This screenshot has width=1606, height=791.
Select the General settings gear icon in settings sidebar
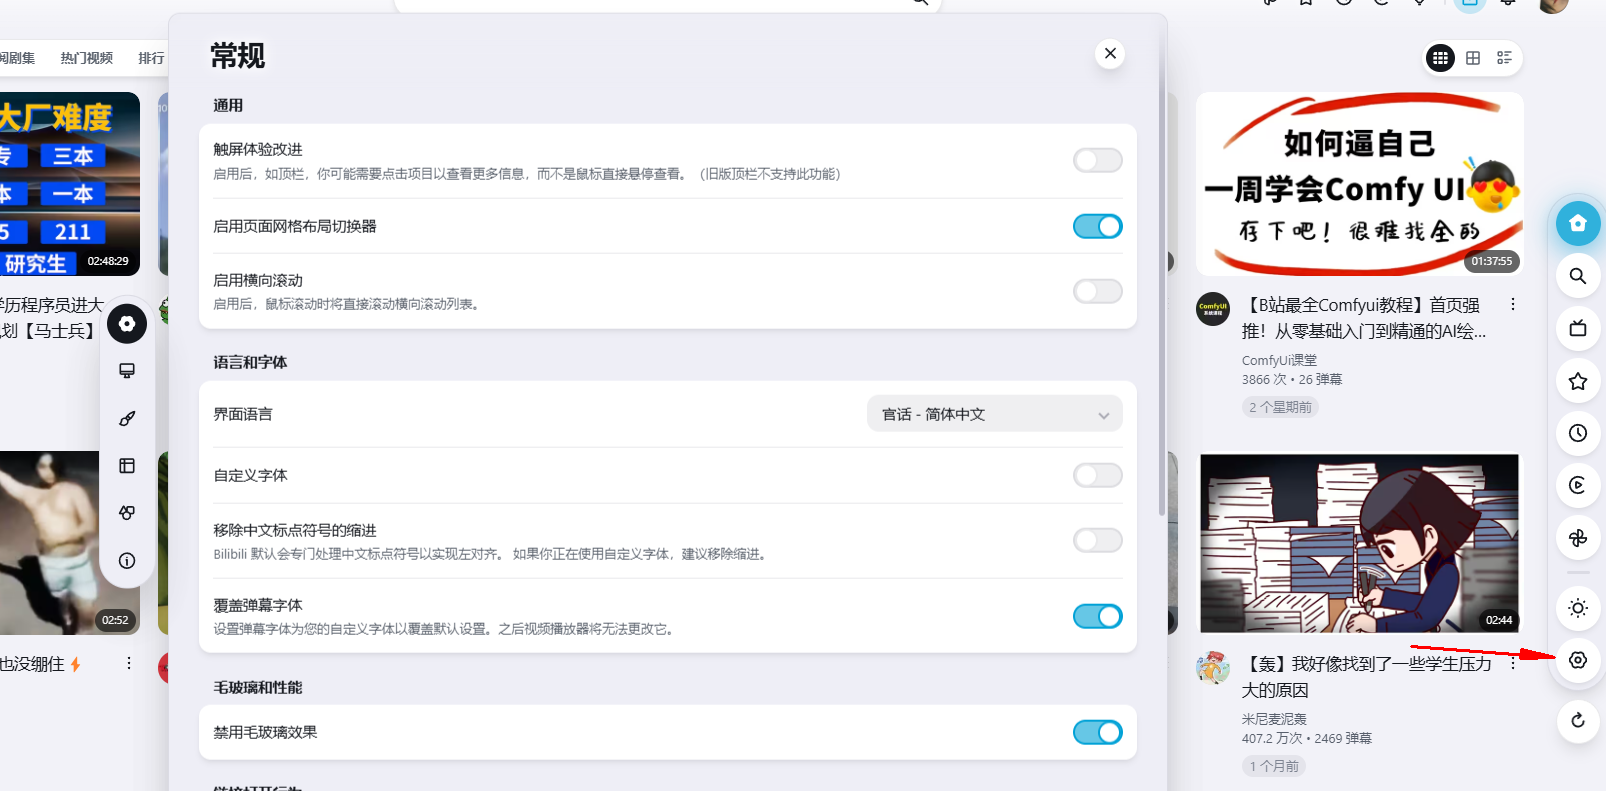coord(127,324)
